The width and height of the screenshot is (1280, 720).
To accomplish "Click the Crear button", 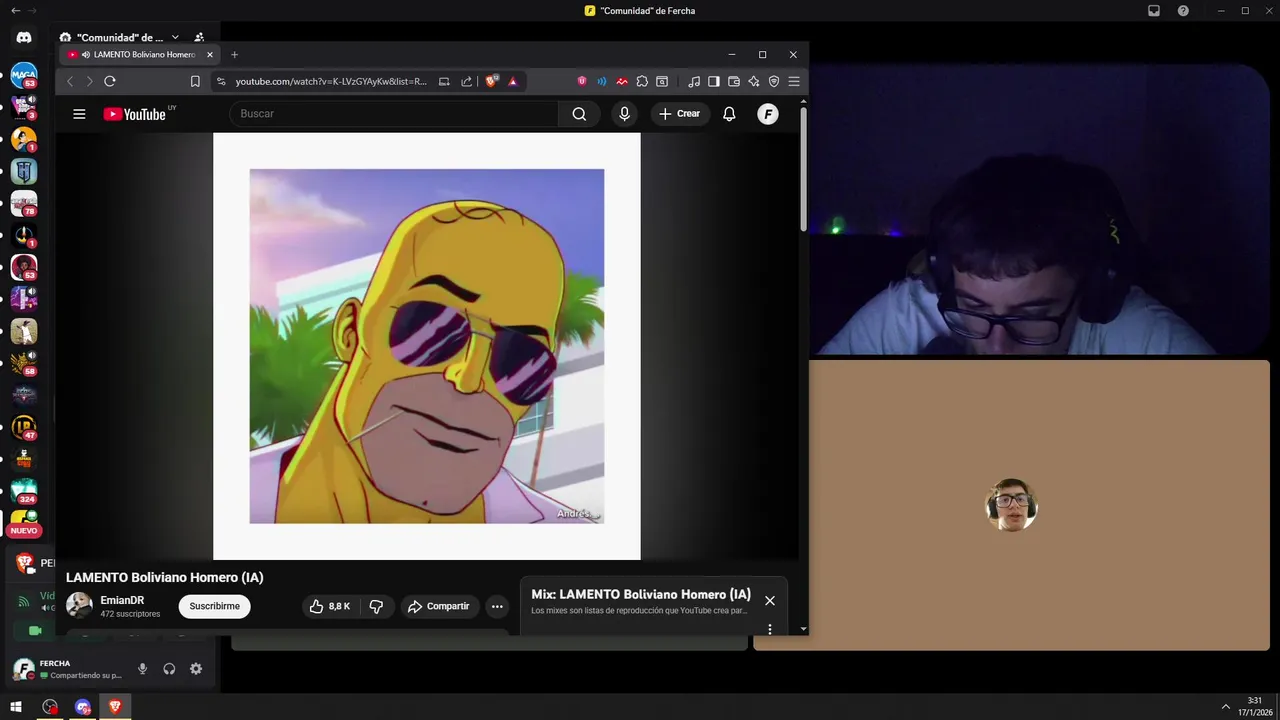I will click(x=680, y=114).
